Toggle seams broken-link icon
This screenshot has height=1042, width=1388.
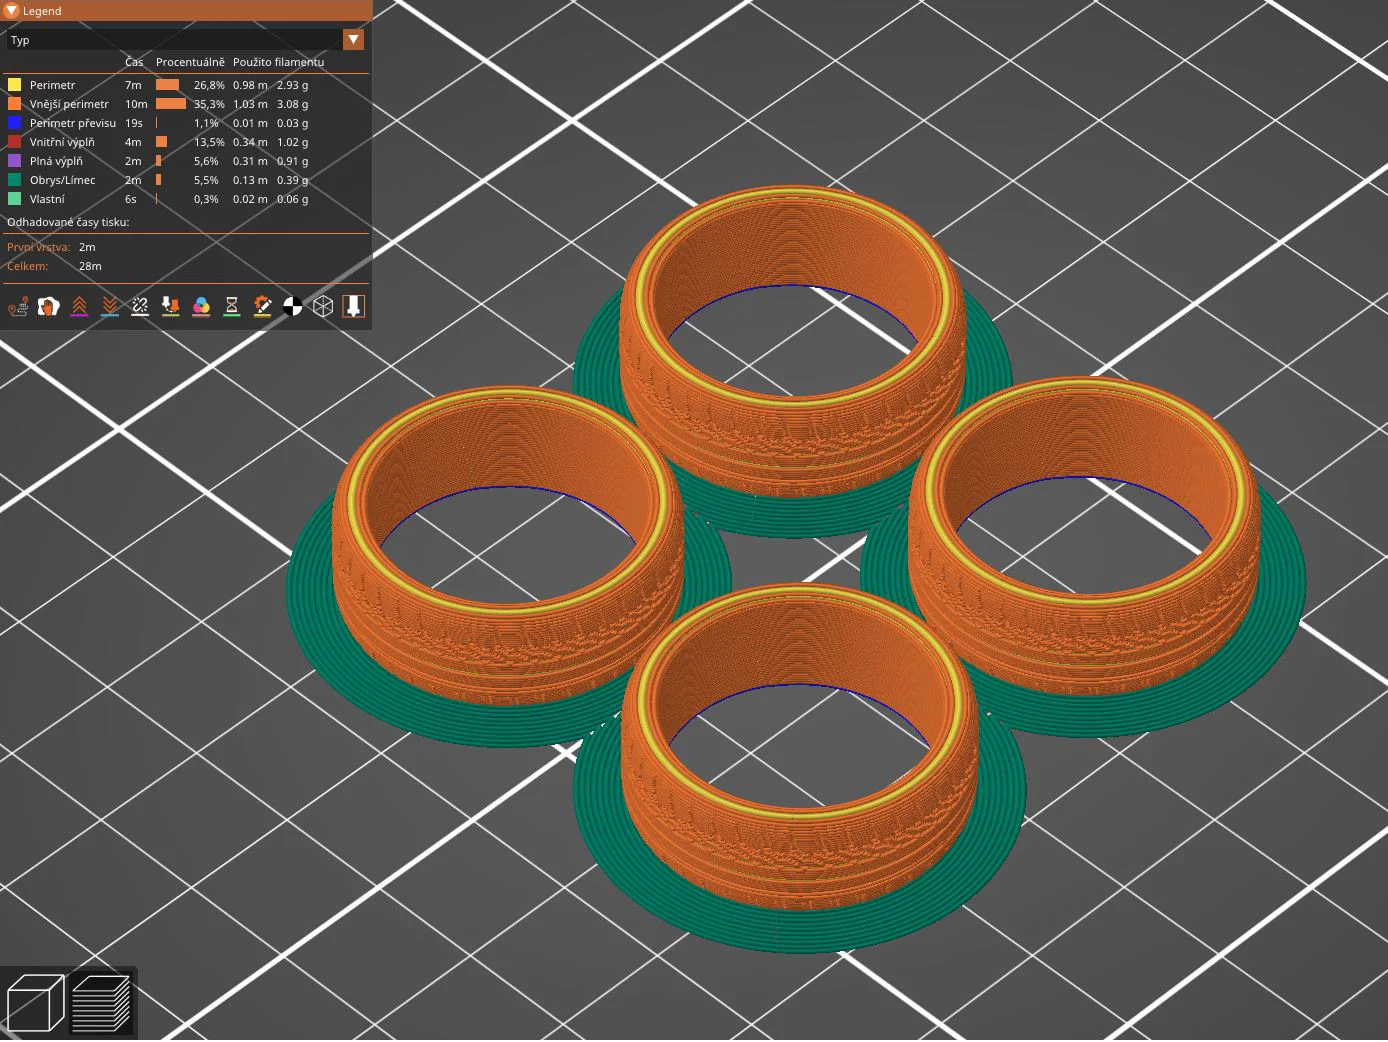(x=140, y=307)
